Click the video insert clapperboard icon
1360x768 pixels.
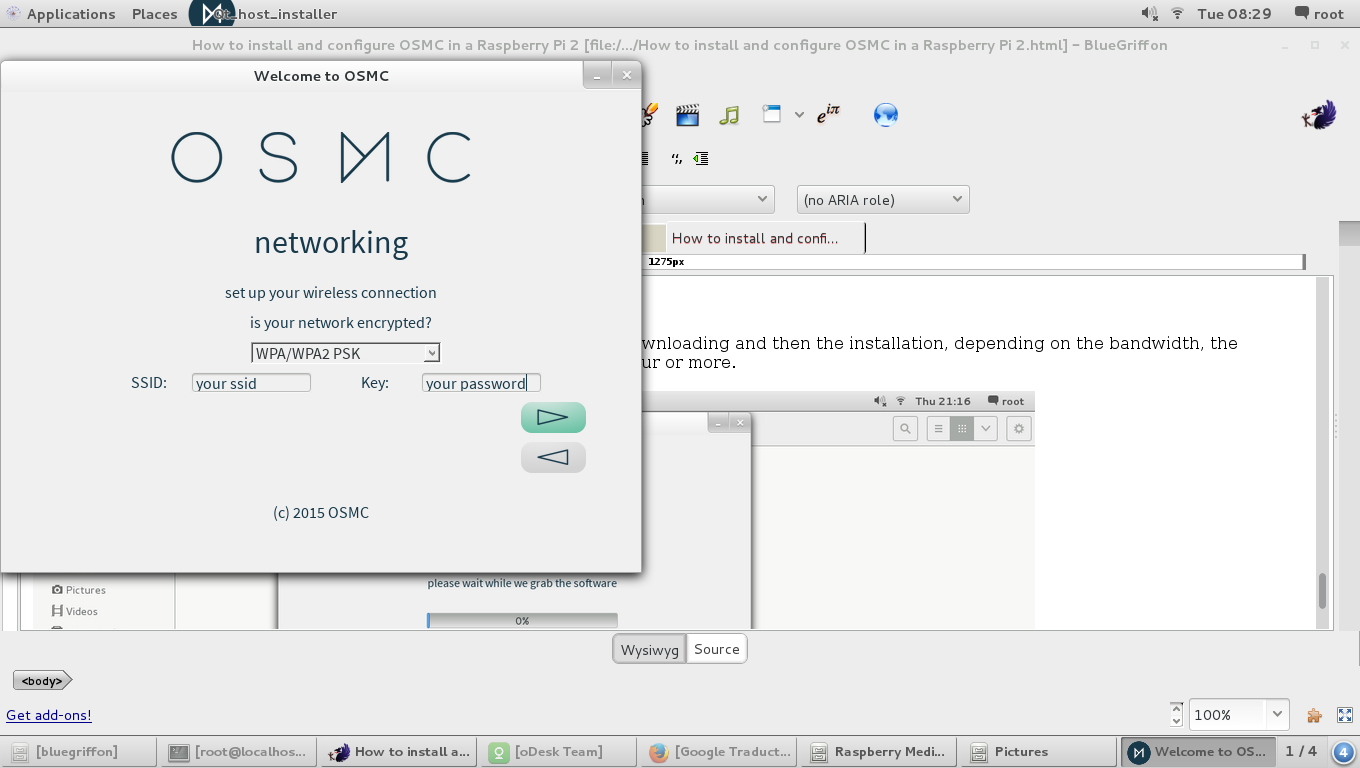click(687, 115)
